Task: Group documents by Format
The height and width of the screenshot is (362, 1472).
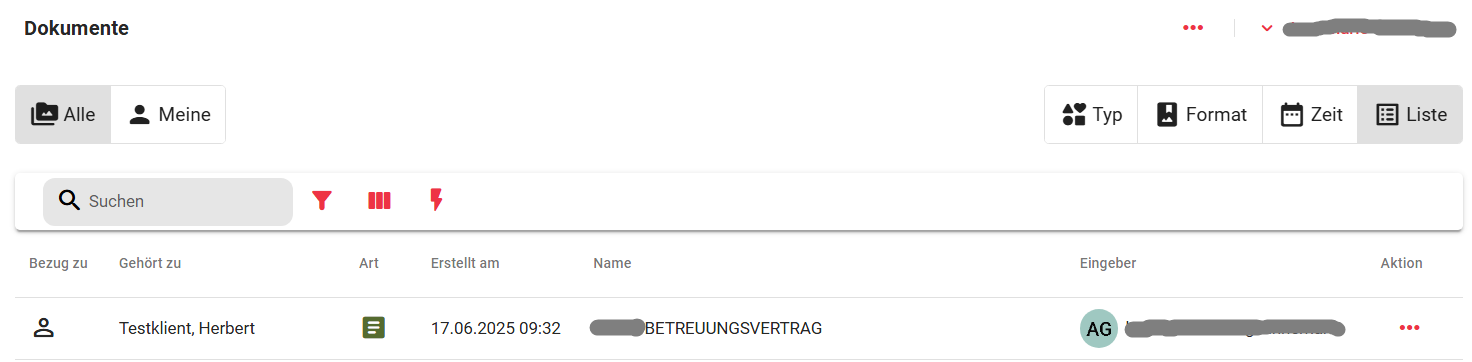Action: [1200, 114]
